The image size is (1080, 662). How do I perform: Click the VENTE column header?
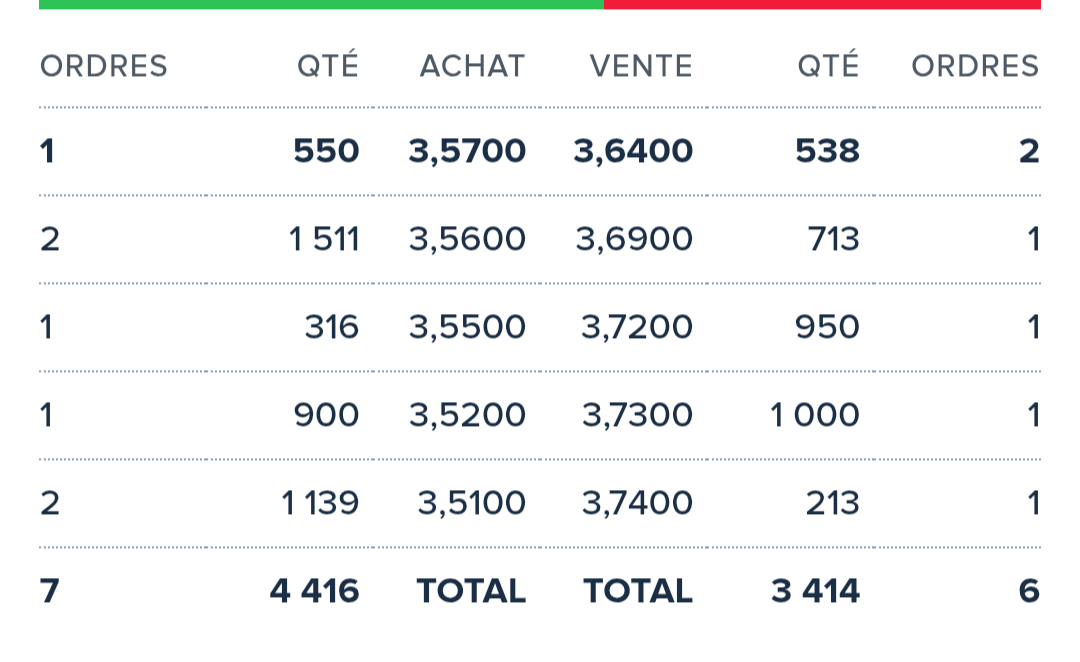pyautogui.click(x=641, y=67)
